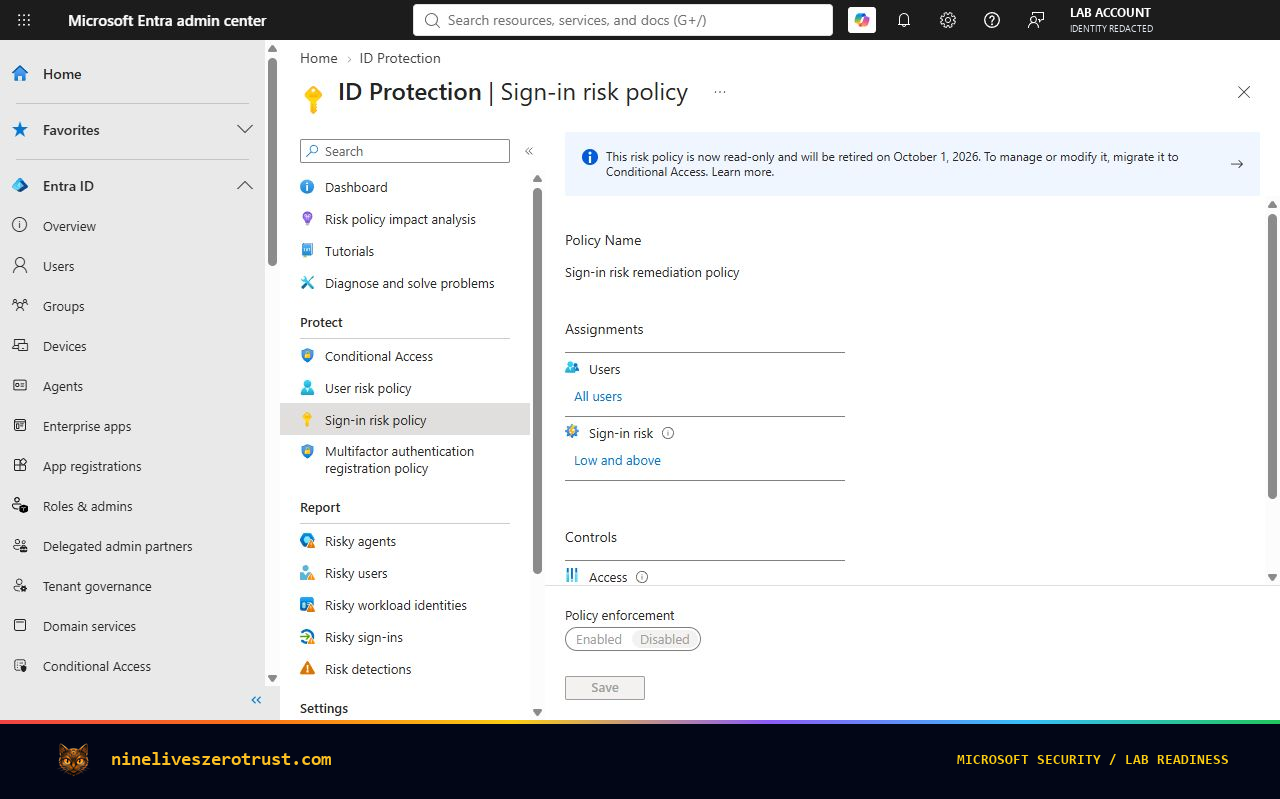The image size is (1280, 799).
Task: Click the Dashboard info icon
Action: (x=308, y=187)
